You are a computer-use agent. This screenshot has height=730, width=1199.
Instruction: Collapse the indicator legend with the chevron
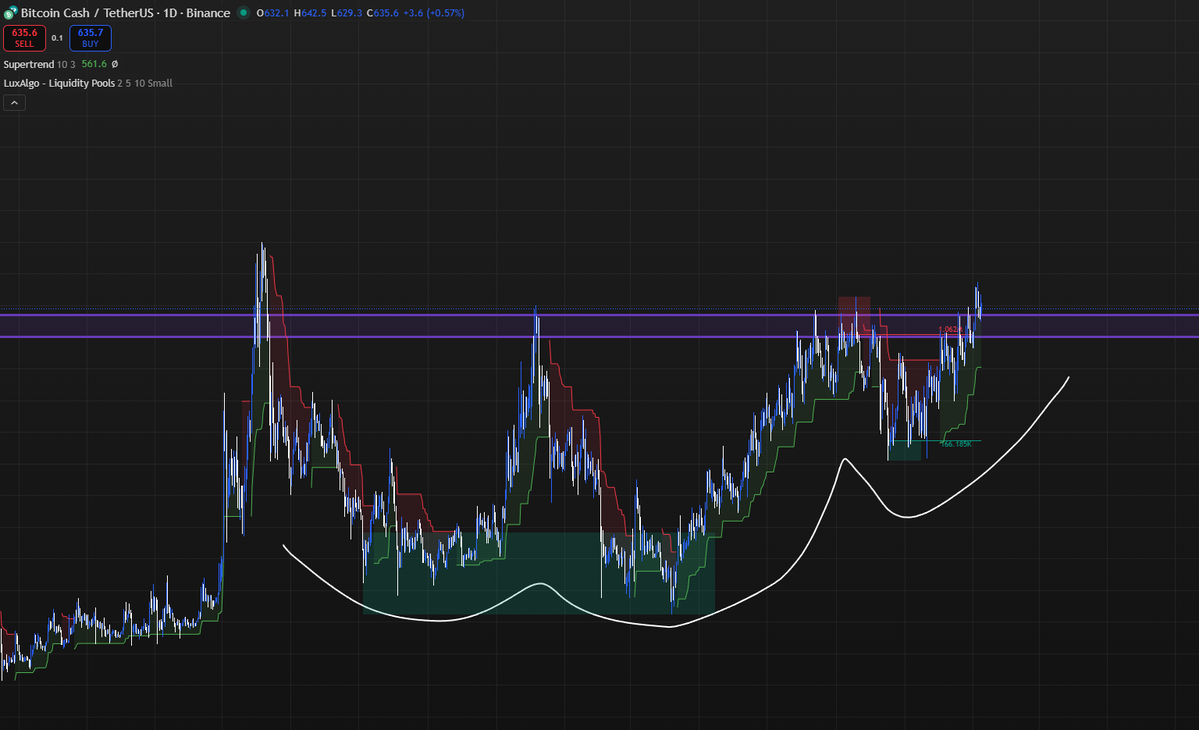tap(15, 102)
